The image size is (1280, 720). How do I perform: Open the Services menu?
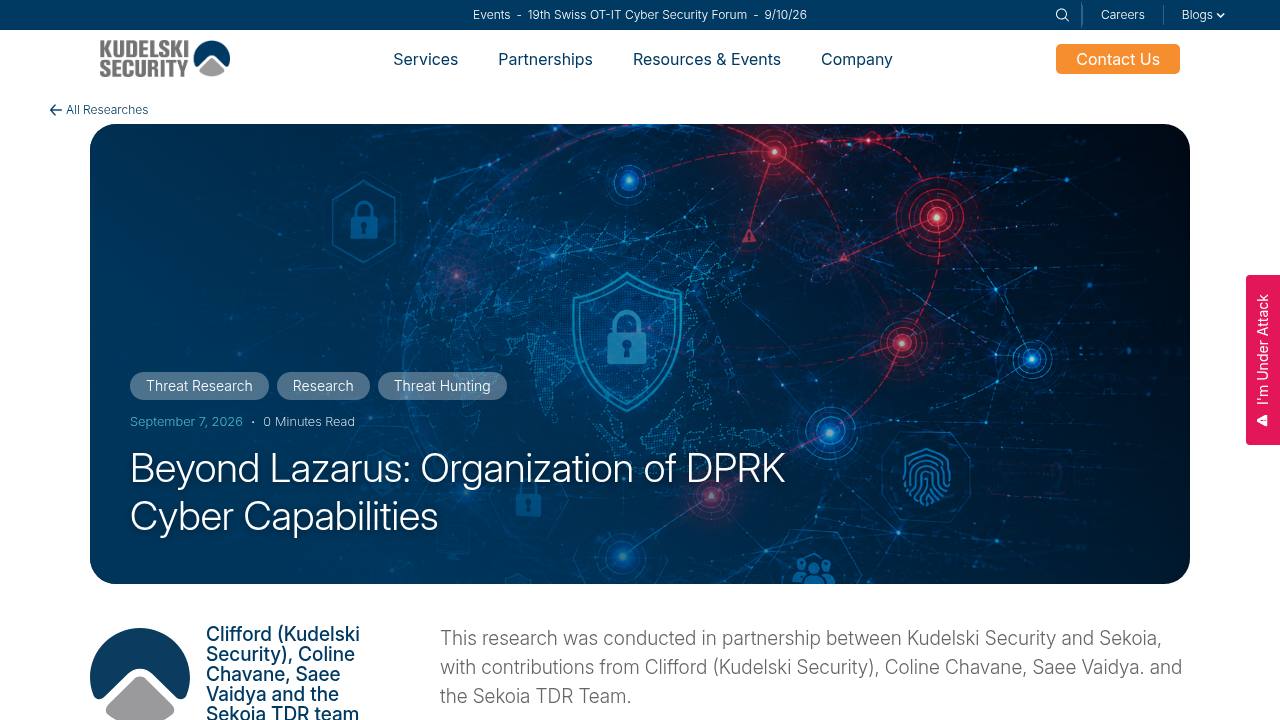pos(425,59)
